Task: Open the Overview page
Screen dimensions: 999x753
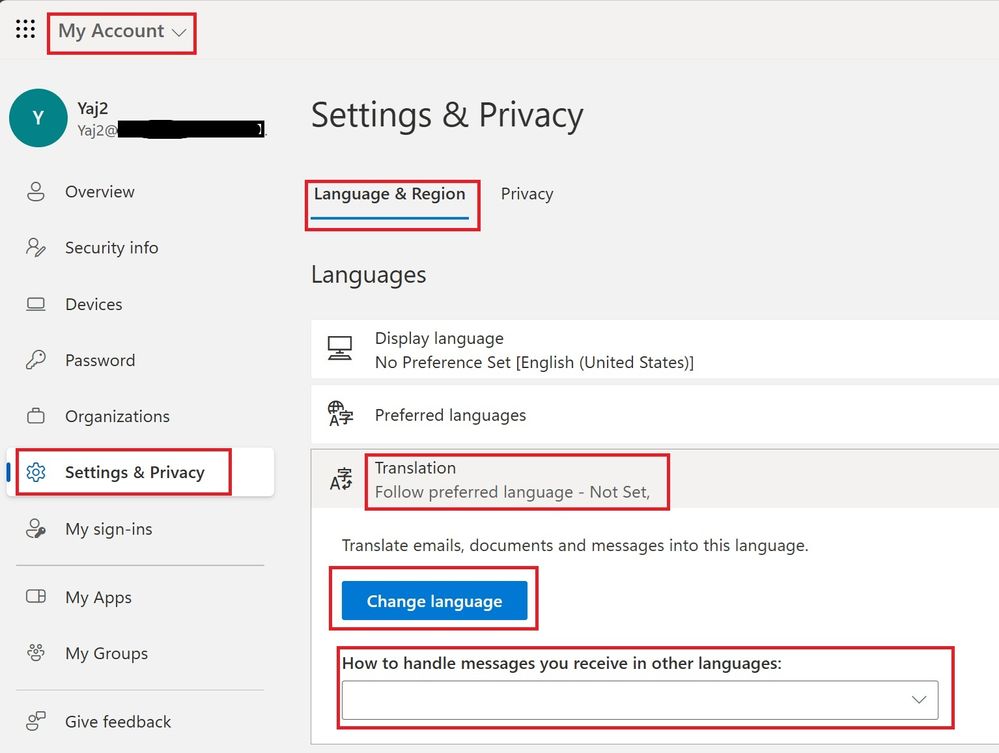Action: coord(99,192)
